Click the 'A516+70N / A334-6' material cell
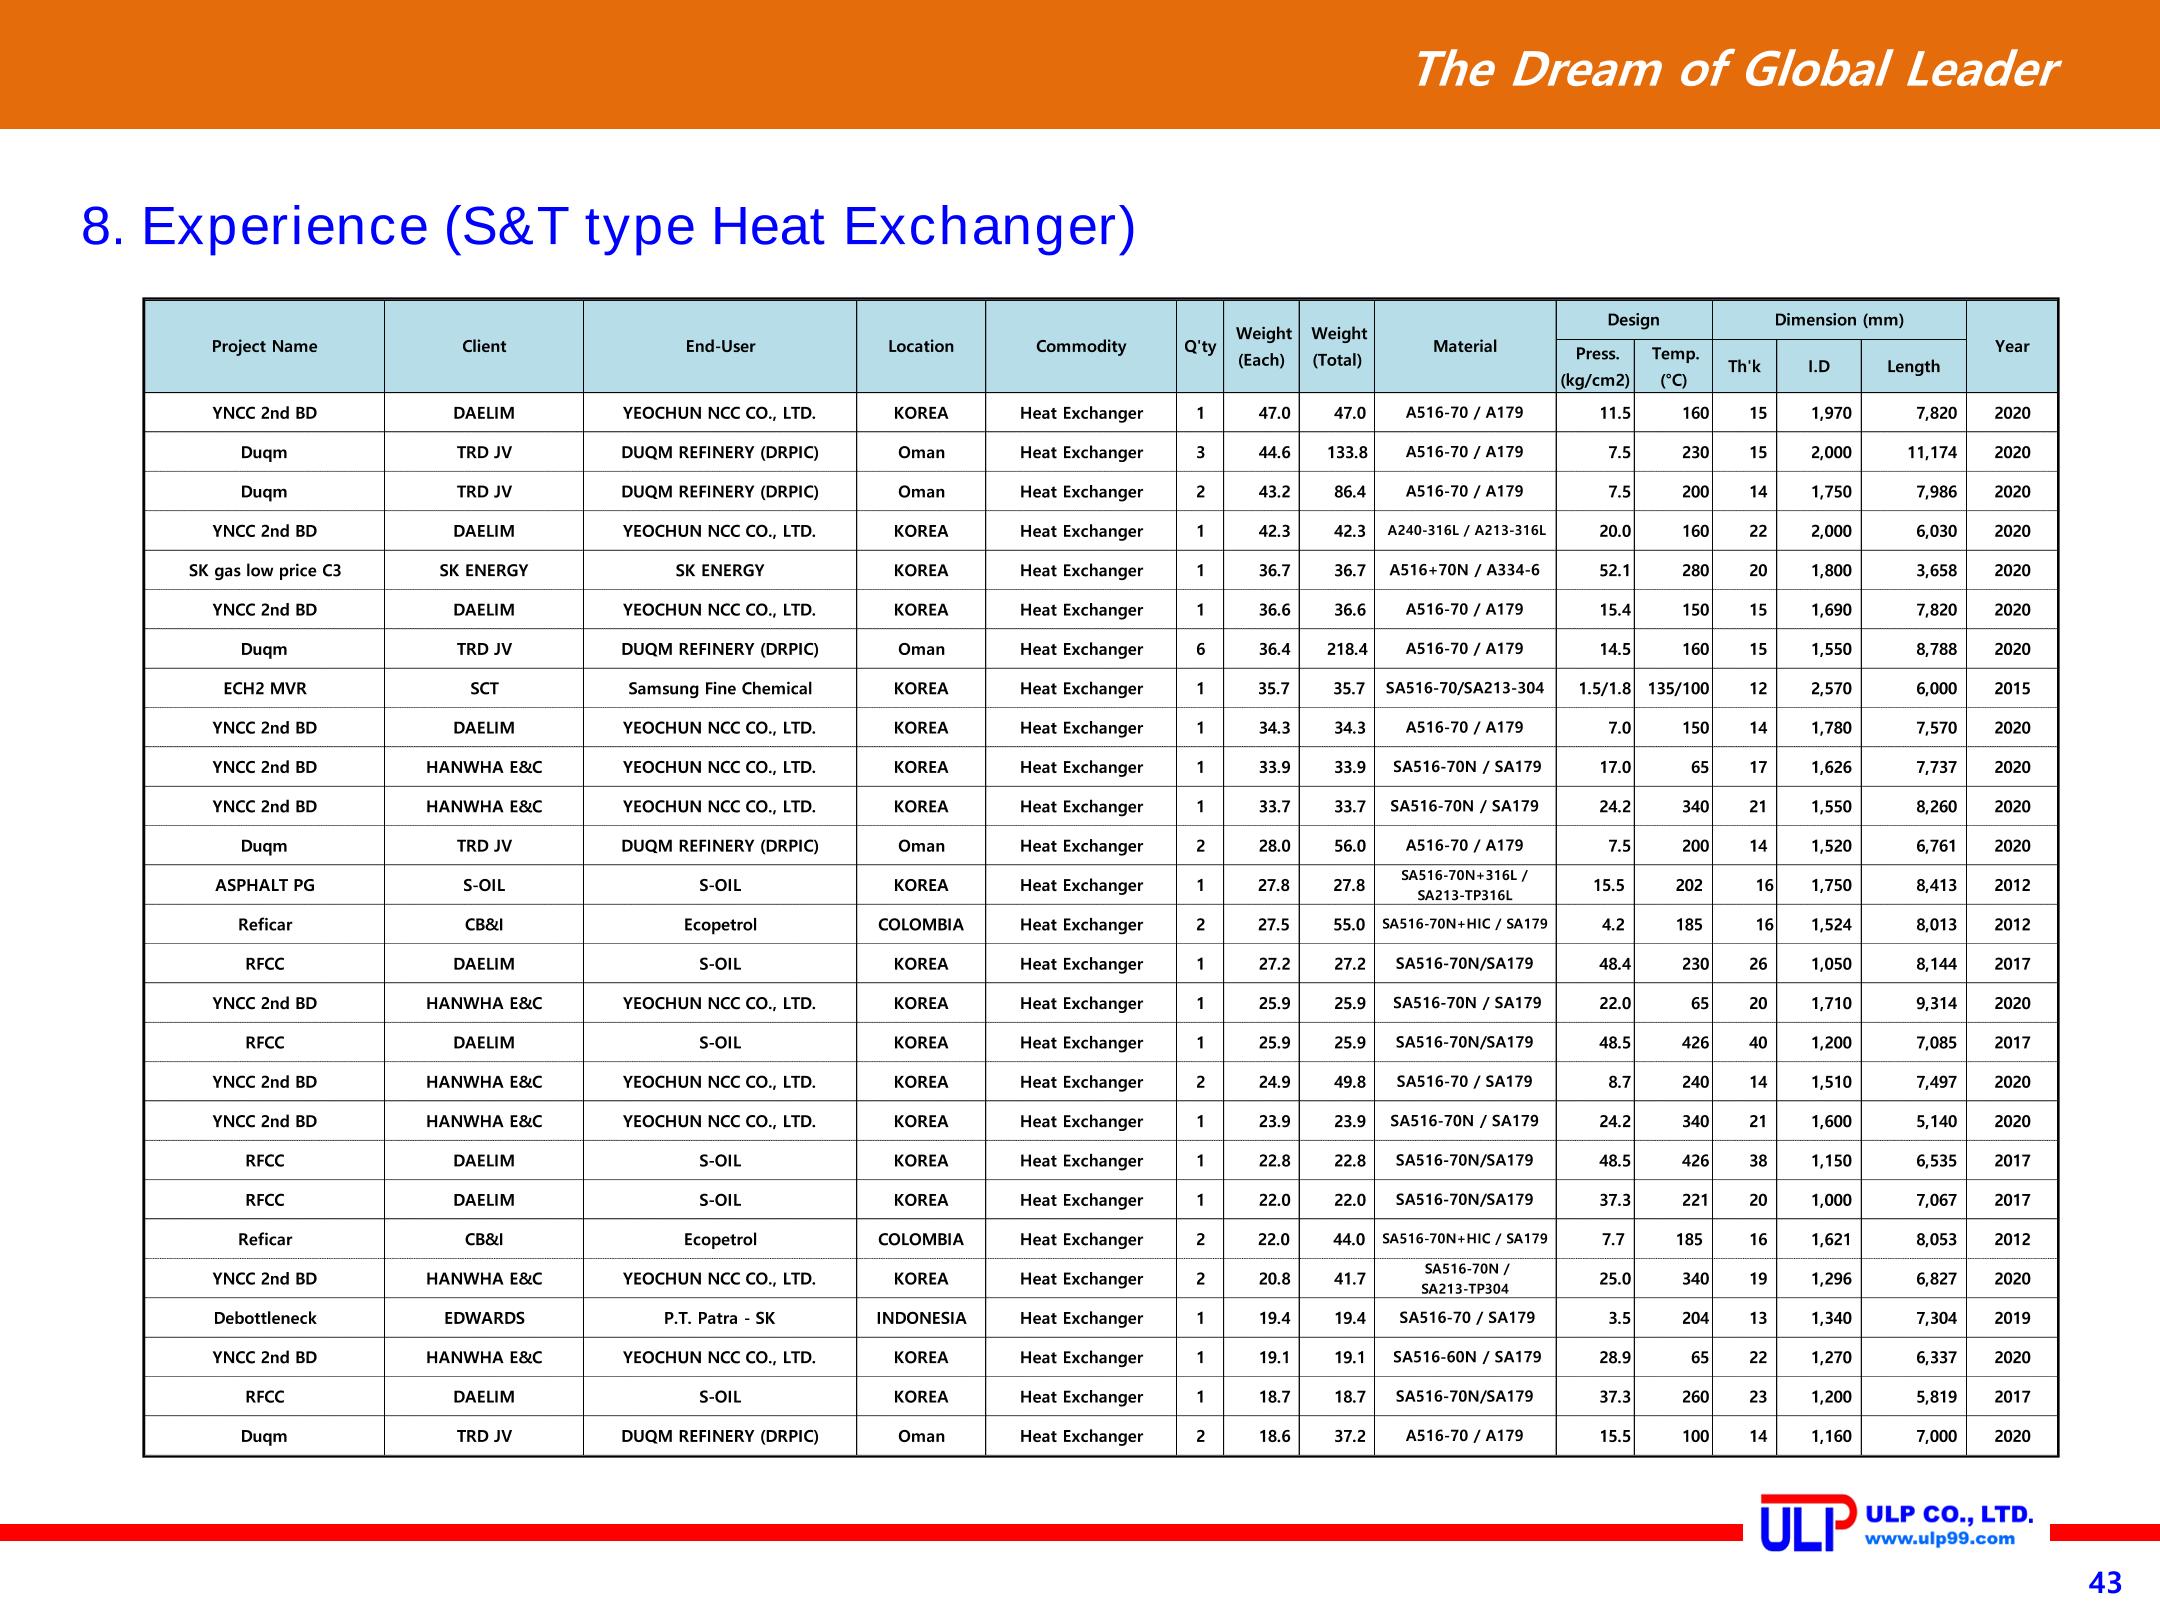The image size is (2160, 1620). tap(1465, 570)
